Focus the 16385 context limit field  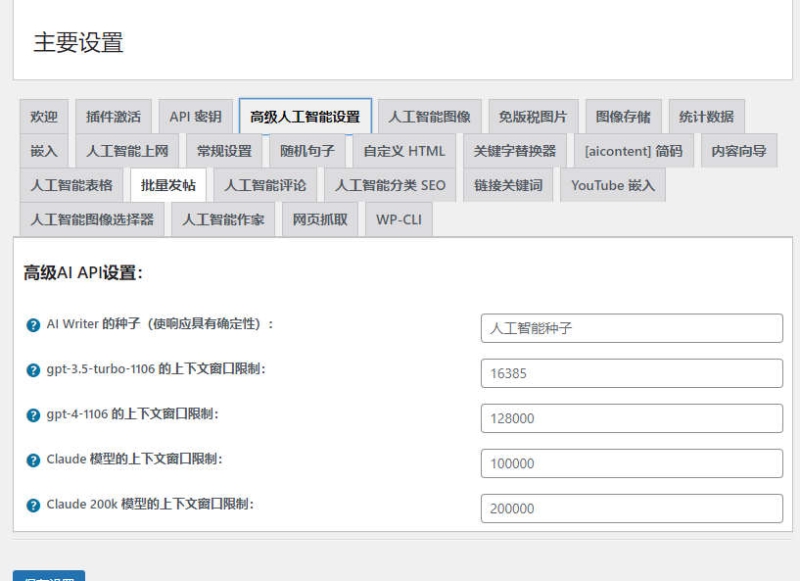632,373
